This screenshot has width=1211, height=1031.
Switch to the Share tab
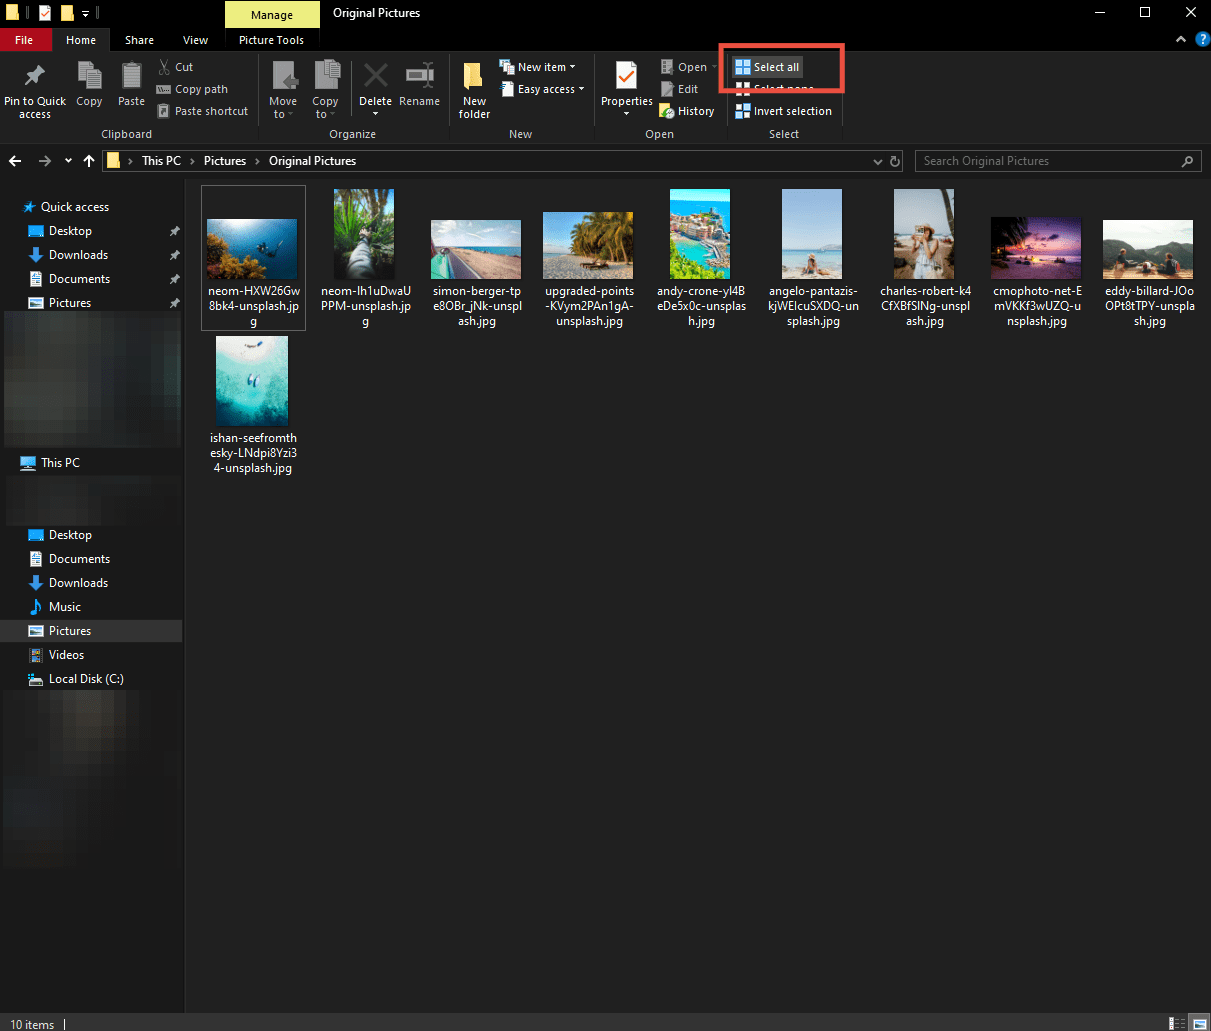[139, 40]
